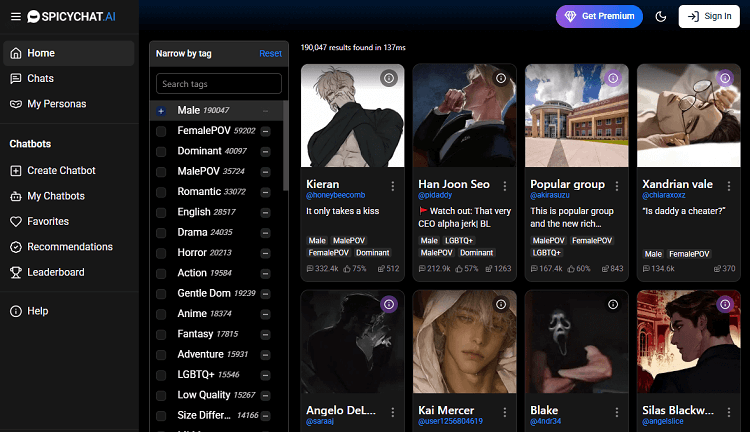Check the Horror tag checkbox
Screen dimensions: 750x432
[x=161, y=253]
